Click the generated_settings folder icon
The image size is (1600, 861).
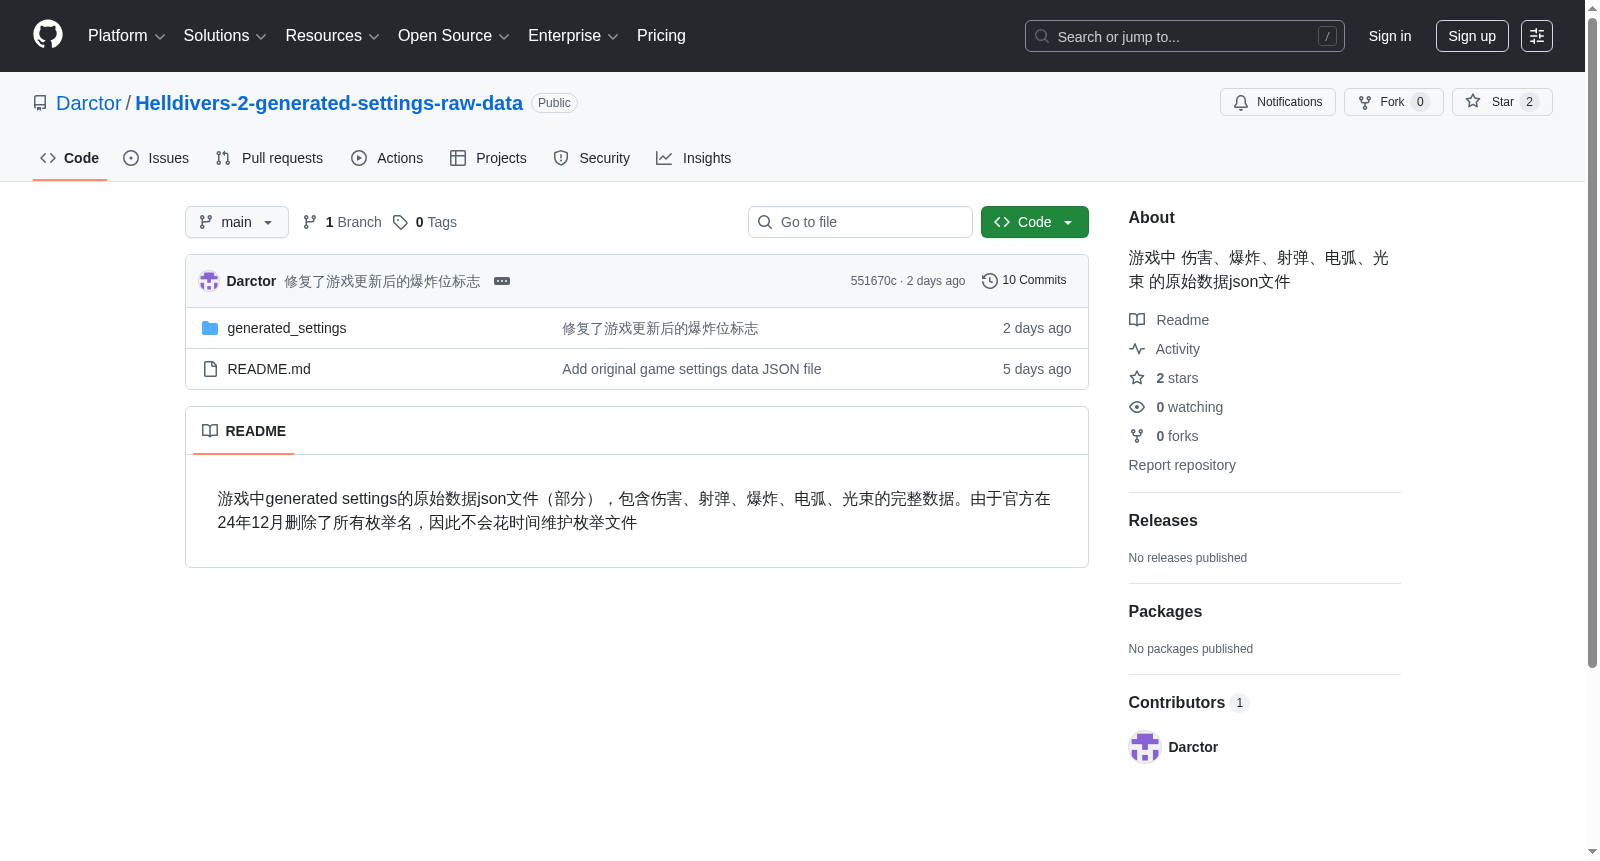click(x=210, y=328)
